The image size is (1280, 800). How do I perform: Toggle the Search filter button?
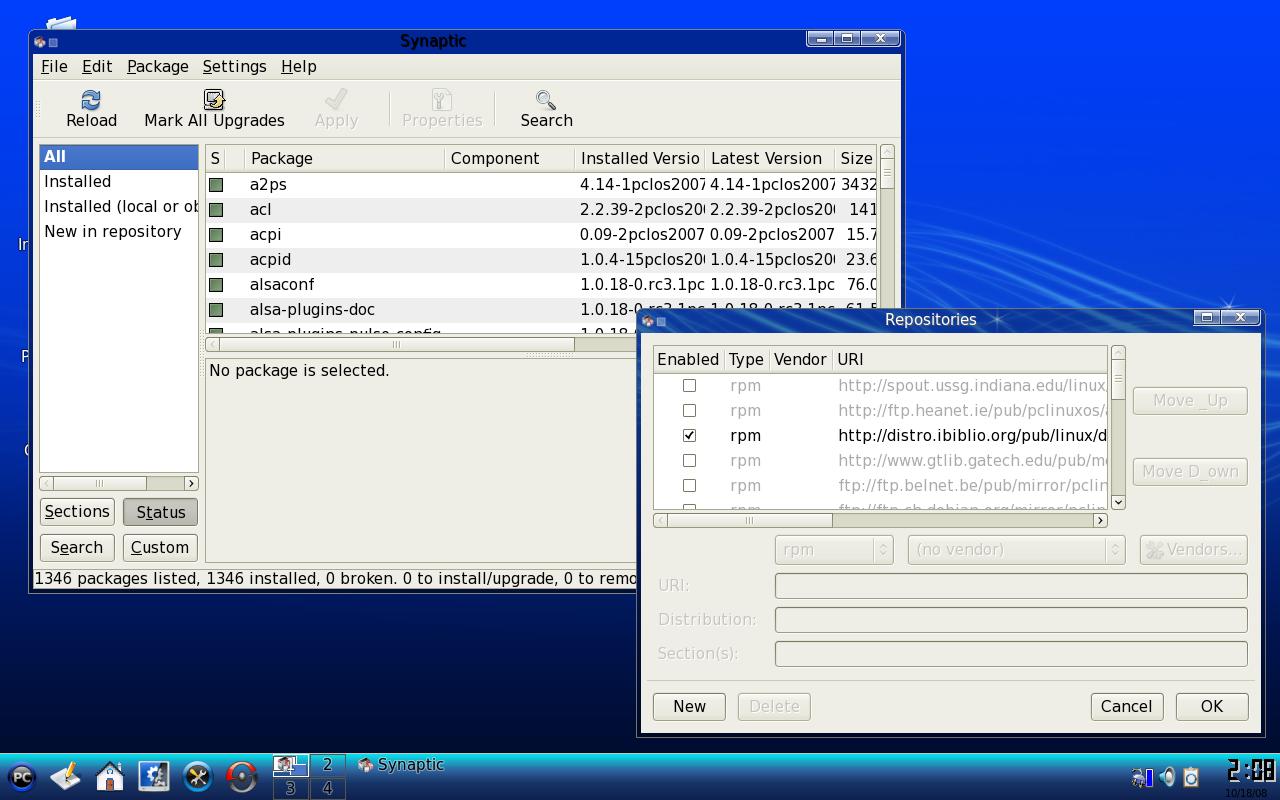[77, 547]
